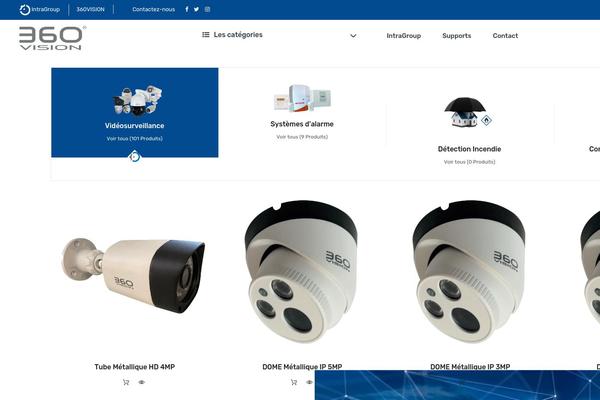Quick view Tube Métallique HD 4MP eye icon
This screenshot has height=400, width=600.
142,382
